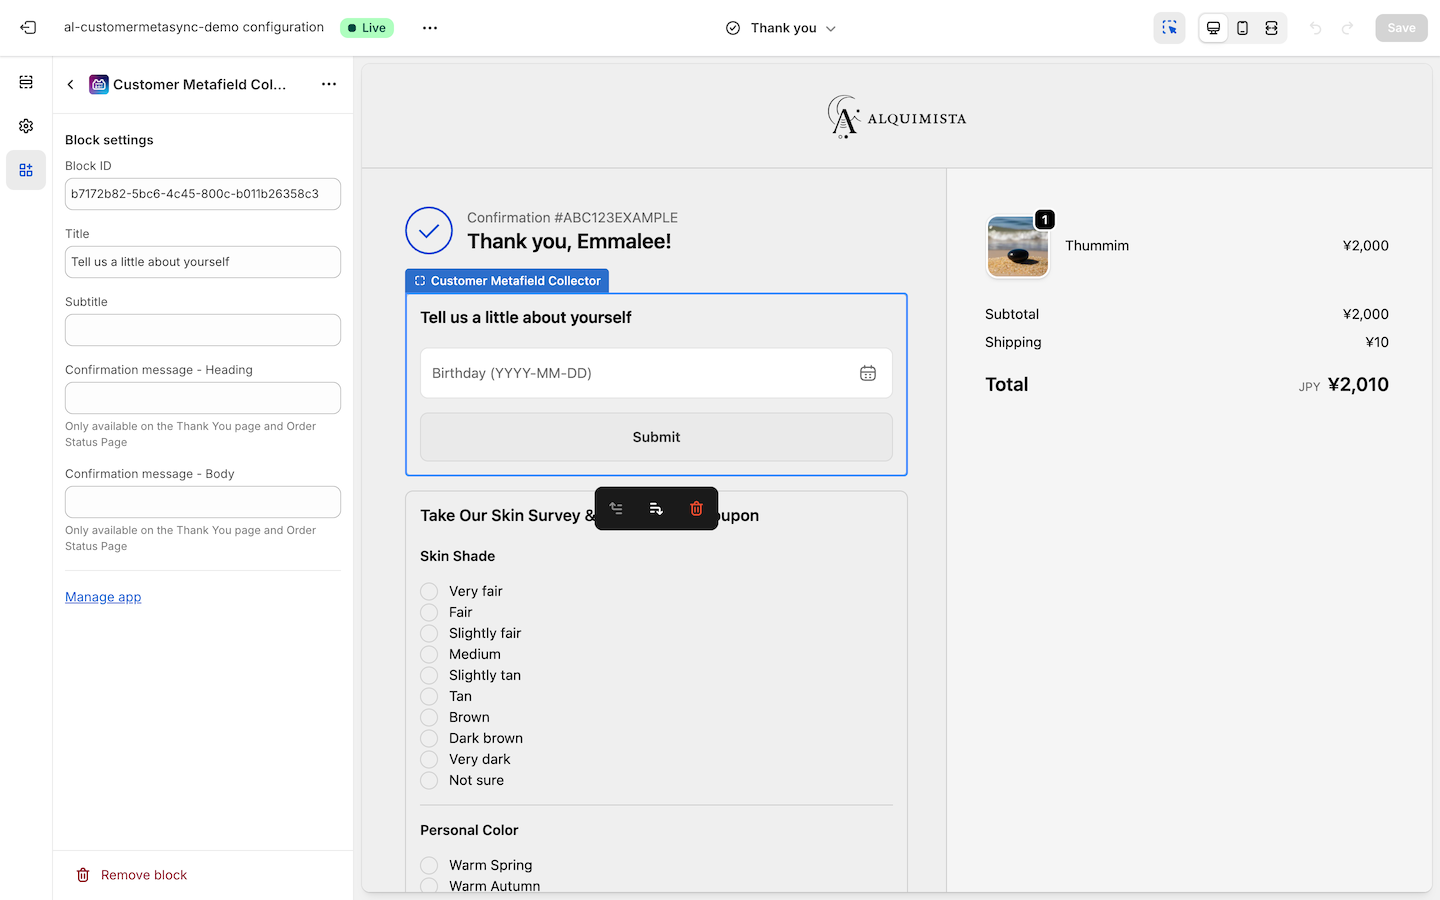Select the Medium skin shade option

429,654
